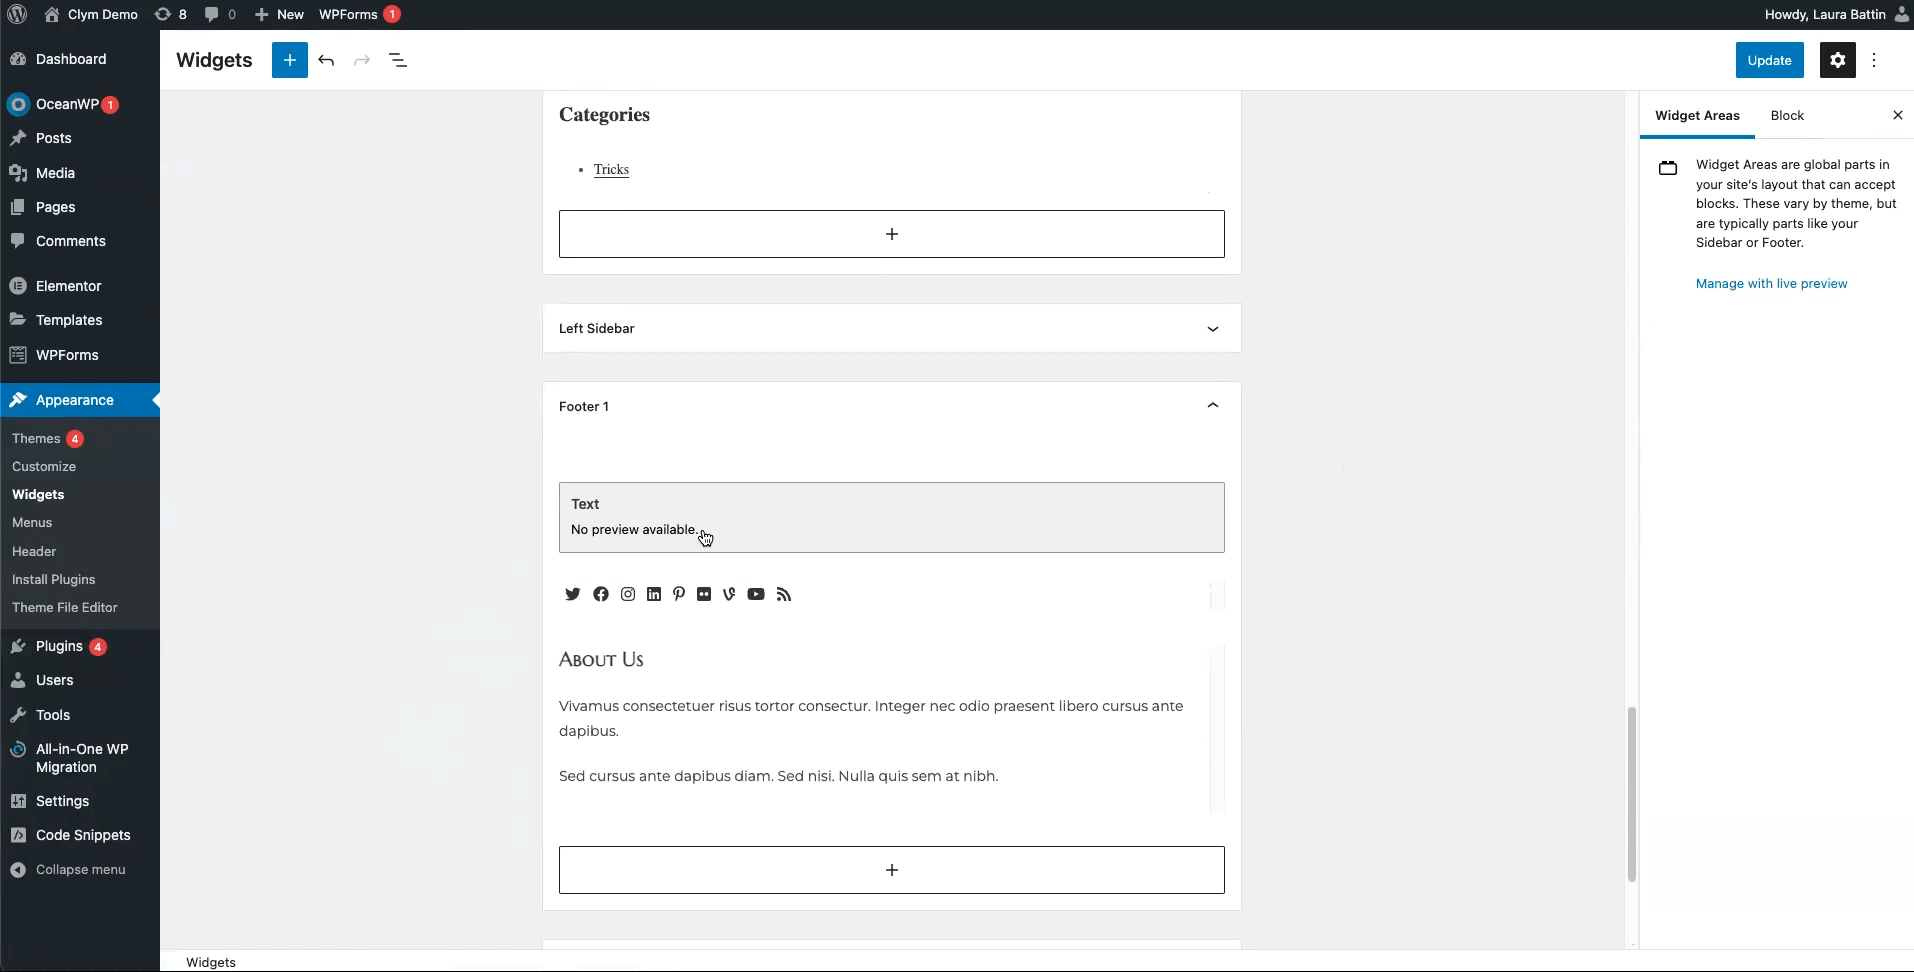The image size is (1914, 972).
Task: Open the comments bubble in admin bar
Action: 220,14
